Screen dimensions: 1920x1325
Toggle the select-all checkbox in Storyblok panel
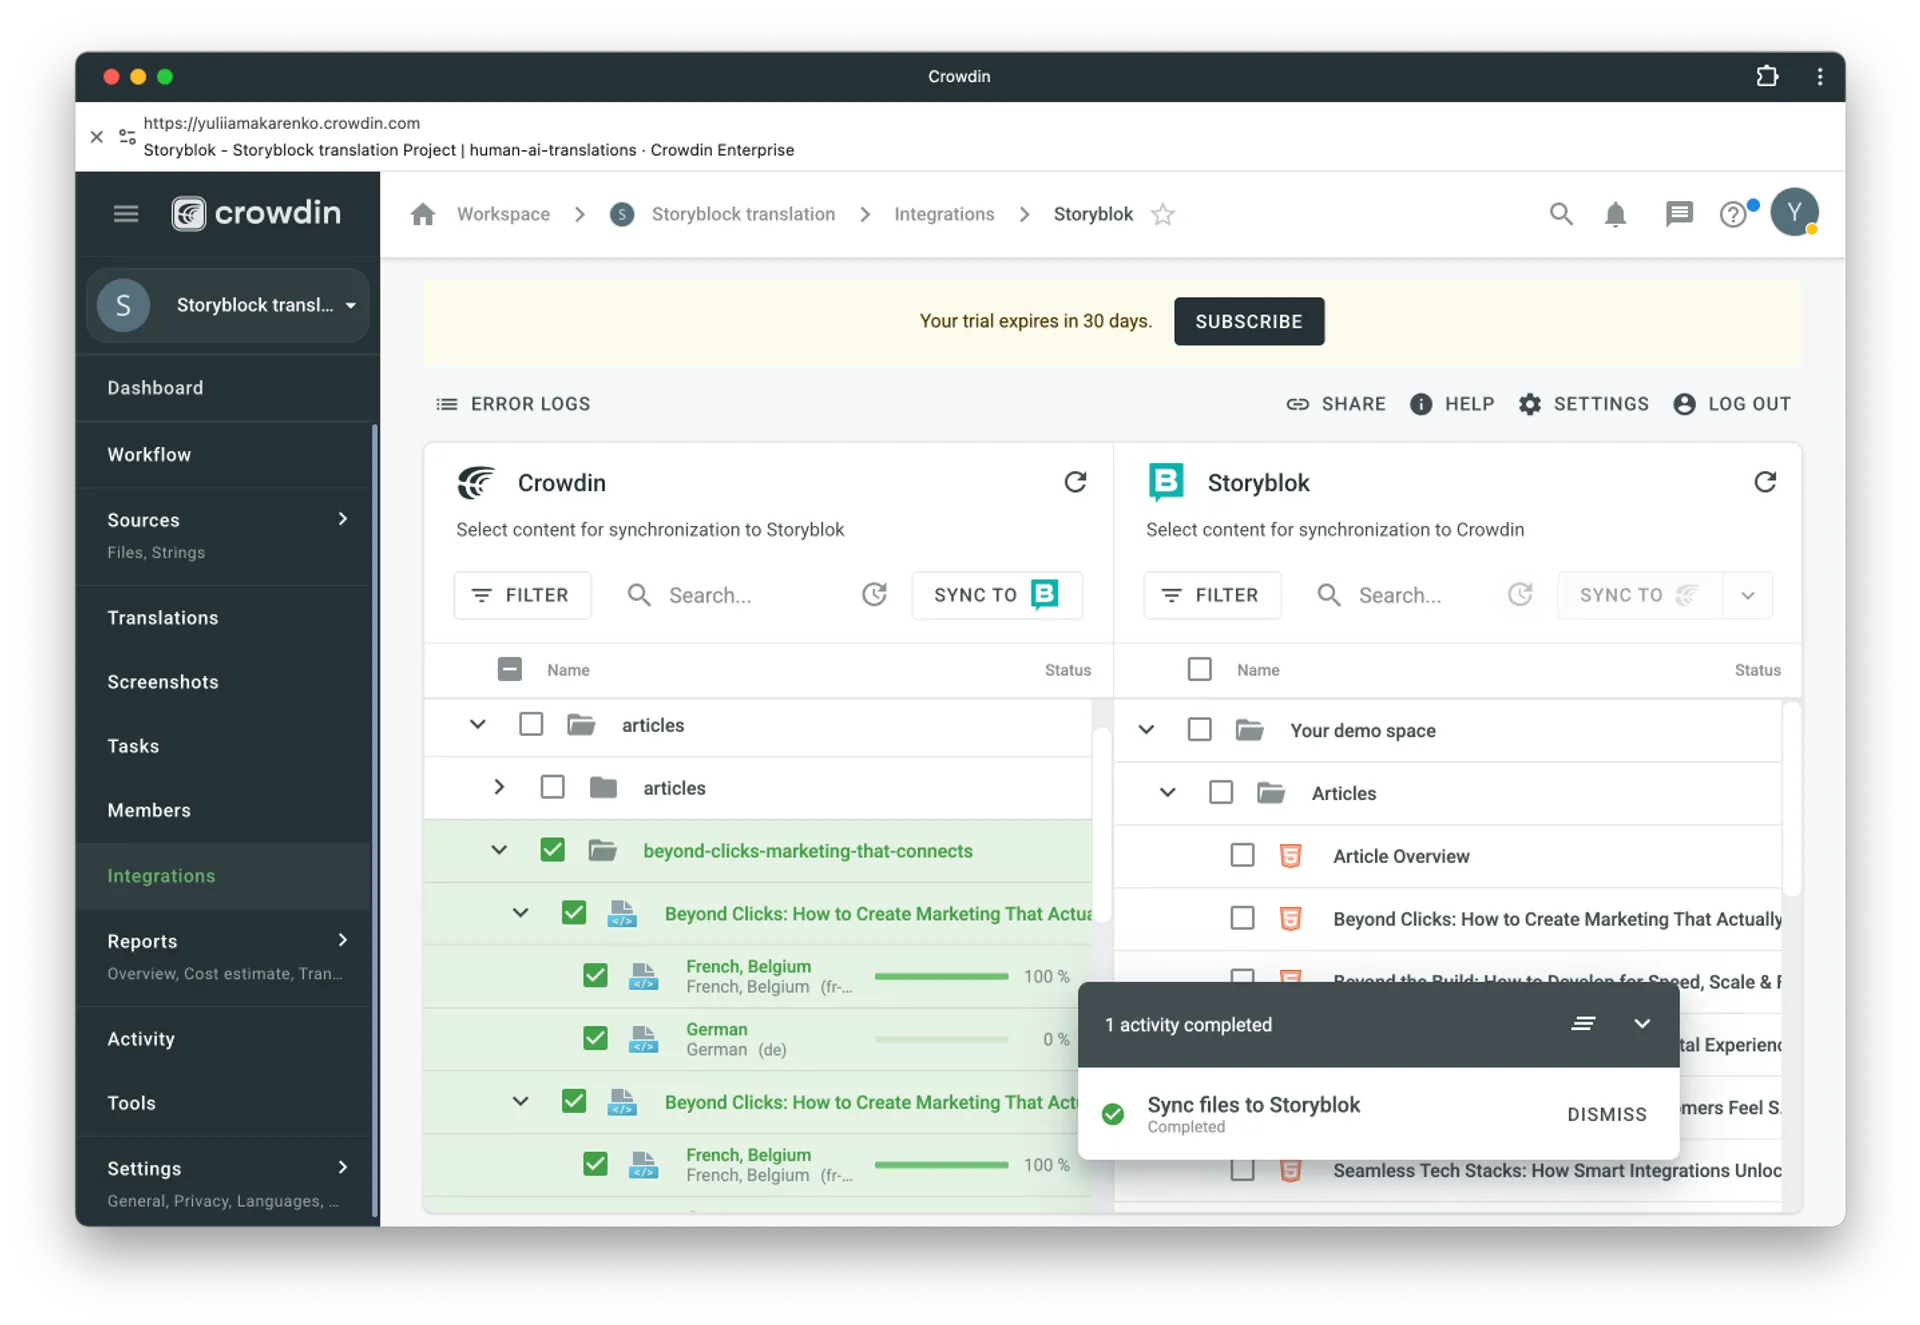coord(1199,669)
